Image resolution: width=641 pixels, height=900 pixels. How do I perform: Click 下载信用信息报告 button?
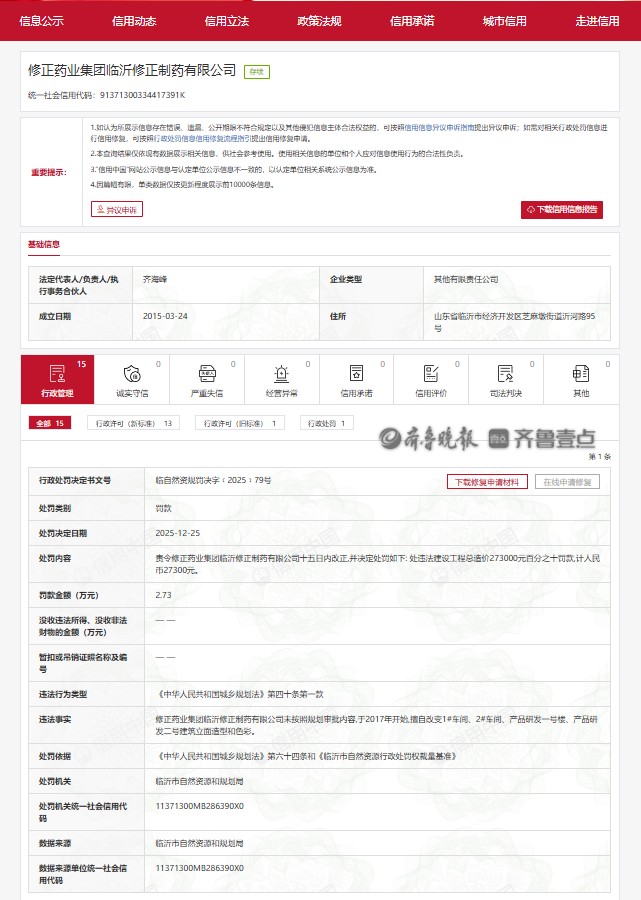coord(562,210)
